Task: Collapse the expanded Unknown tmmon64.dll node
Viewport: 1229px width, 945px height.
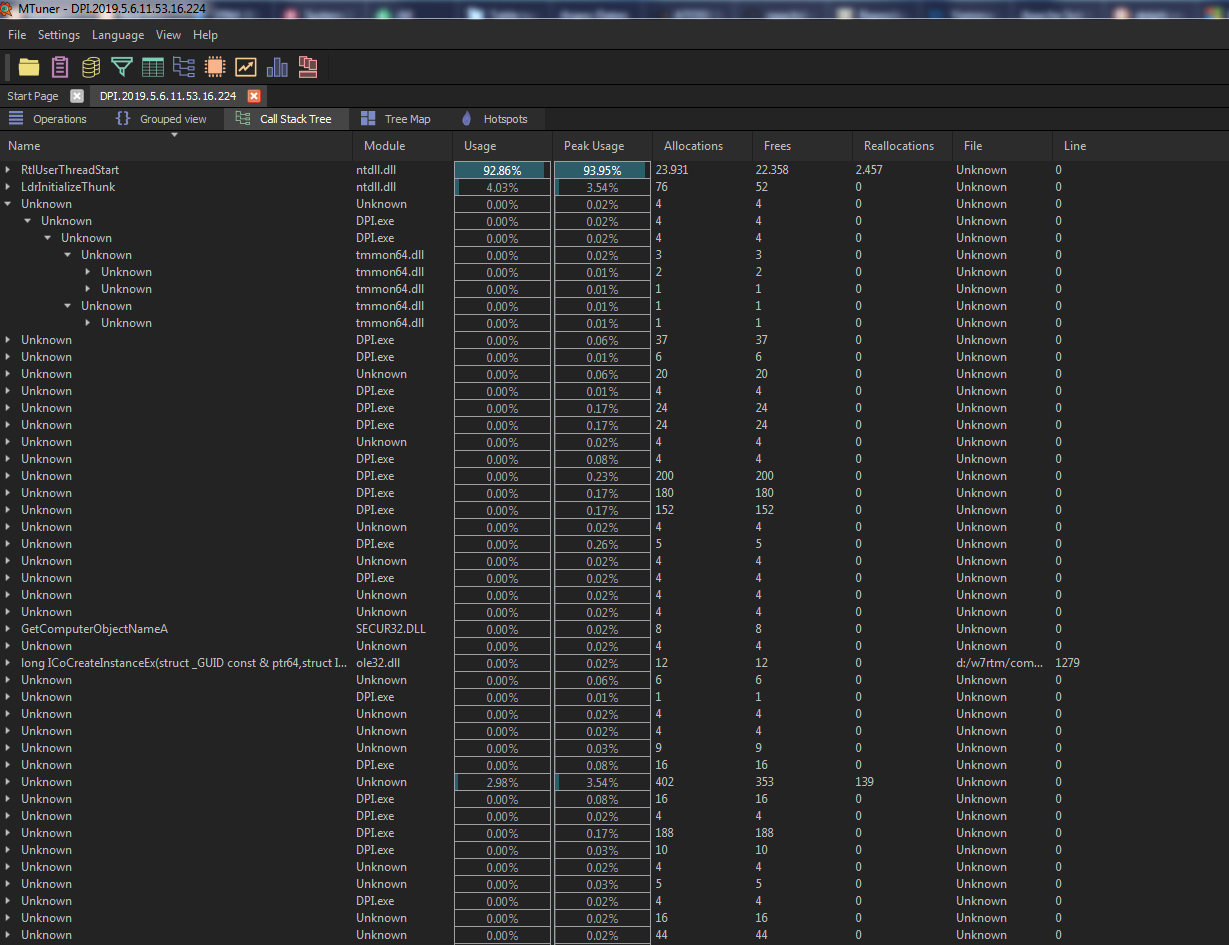Action: click(67, 254)
